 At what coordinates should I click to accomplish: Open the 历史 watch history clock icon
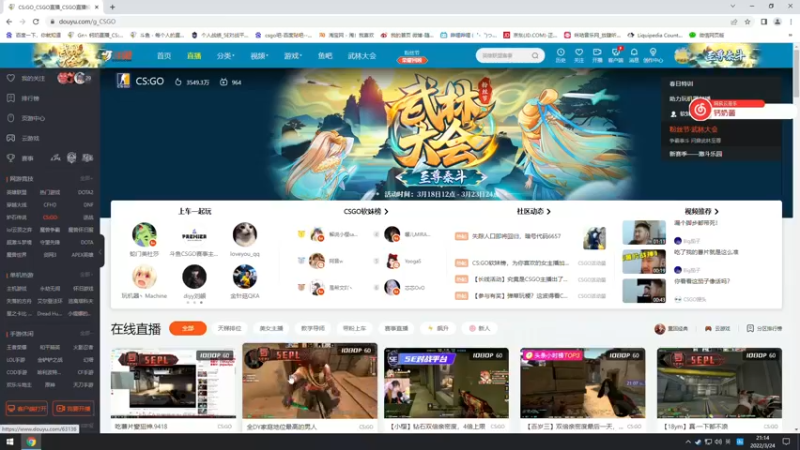point(560,55)
